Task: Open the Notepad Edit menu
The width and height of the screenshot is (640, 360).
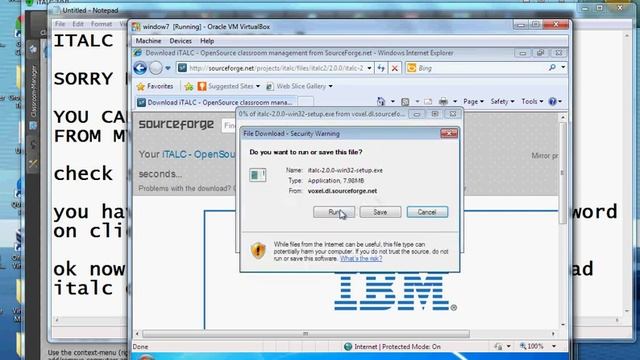Action: click(x=78, y=24)
